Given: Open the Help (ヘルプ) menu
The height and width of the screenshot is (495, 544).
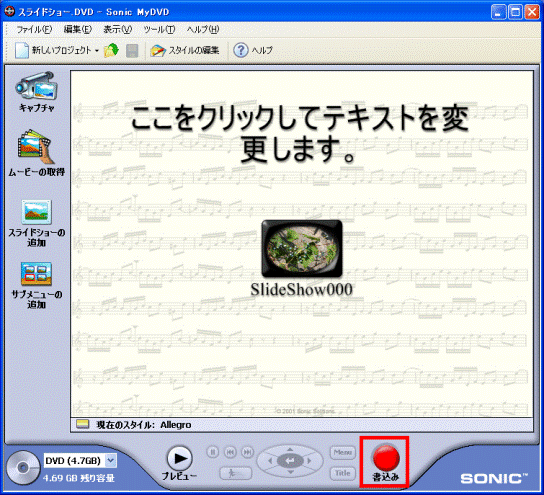Looking at the screenshot, I should (203, 29).
